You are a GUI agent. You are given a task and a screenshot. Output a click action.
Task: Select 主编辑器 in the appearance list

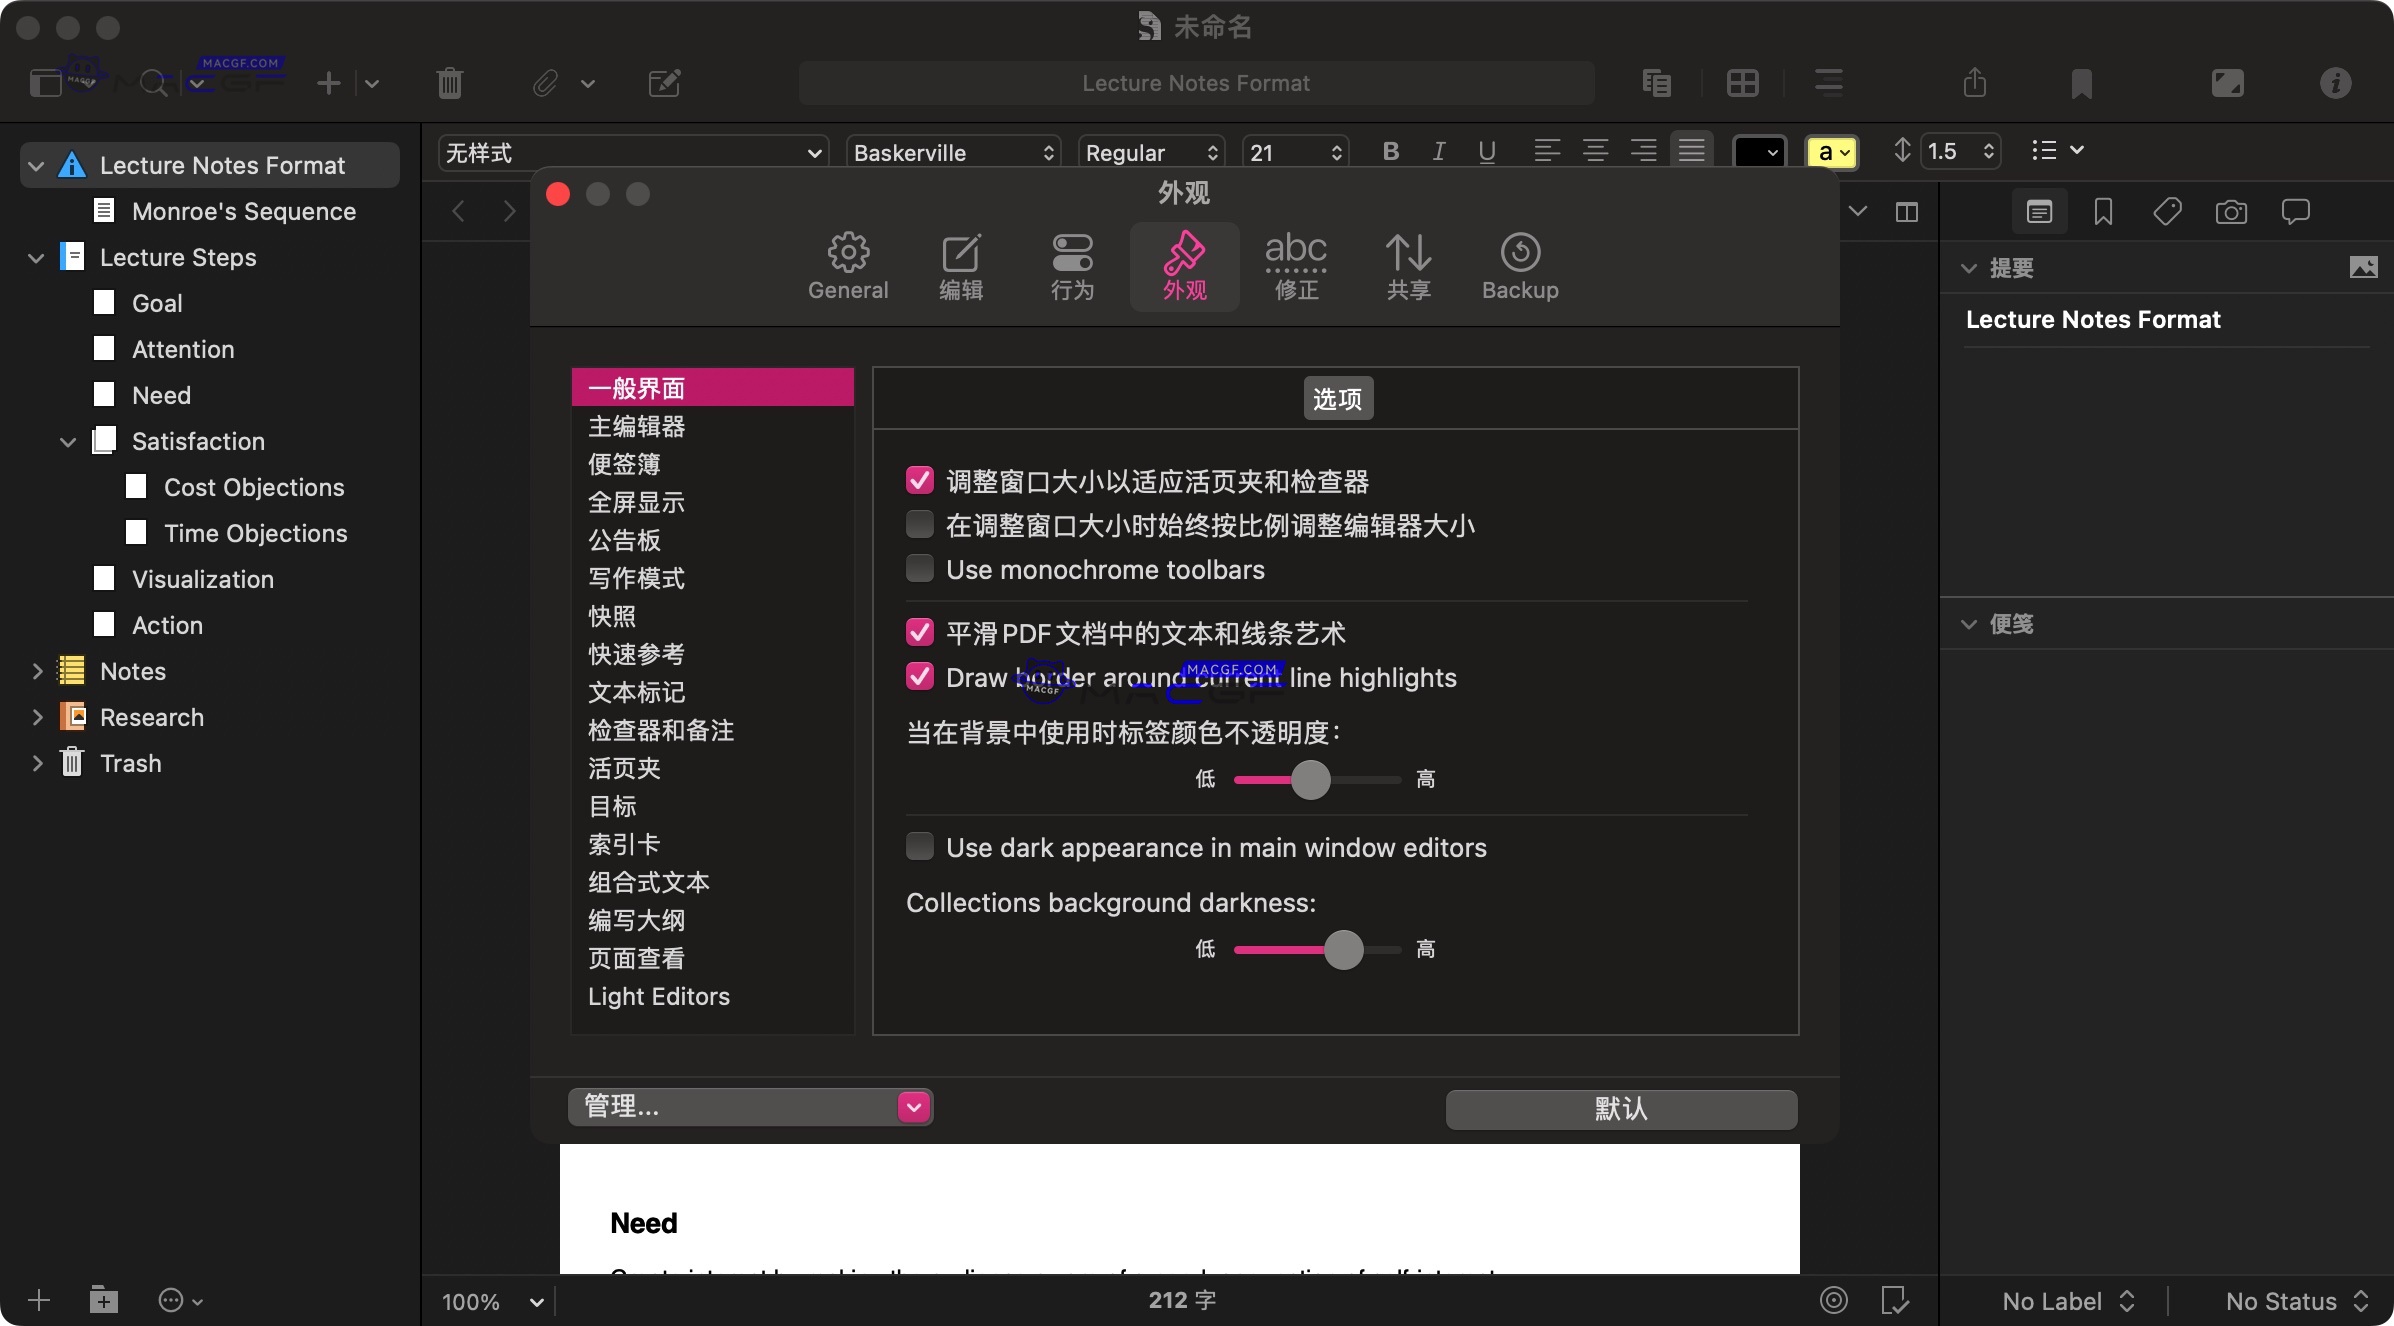coord(637,426)
